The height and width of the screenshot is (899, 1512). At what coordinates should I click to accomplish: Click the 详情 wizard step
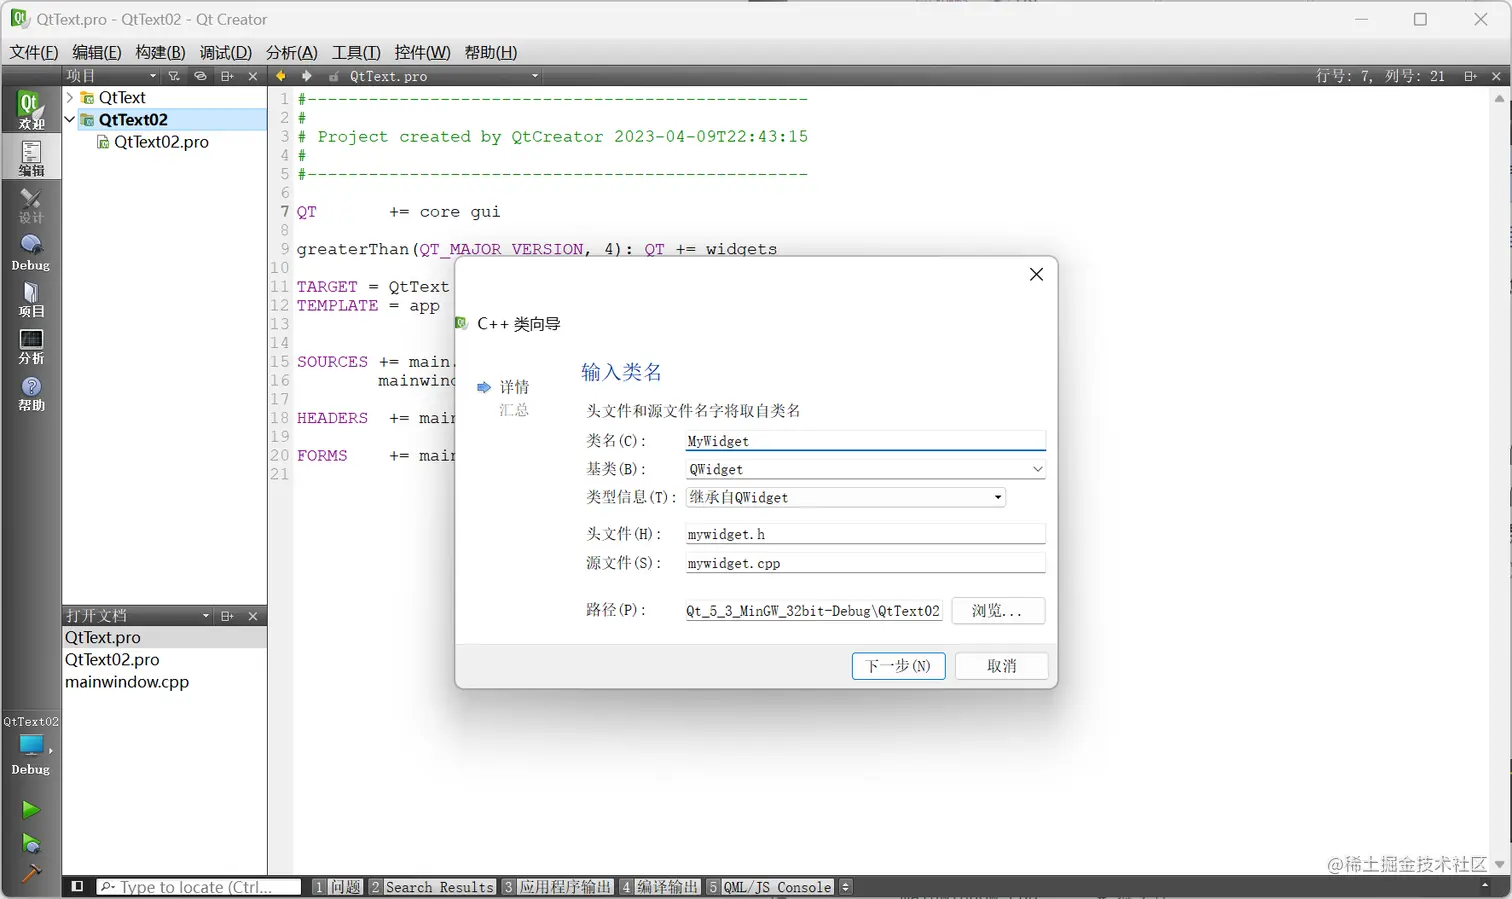click(514, 387)
